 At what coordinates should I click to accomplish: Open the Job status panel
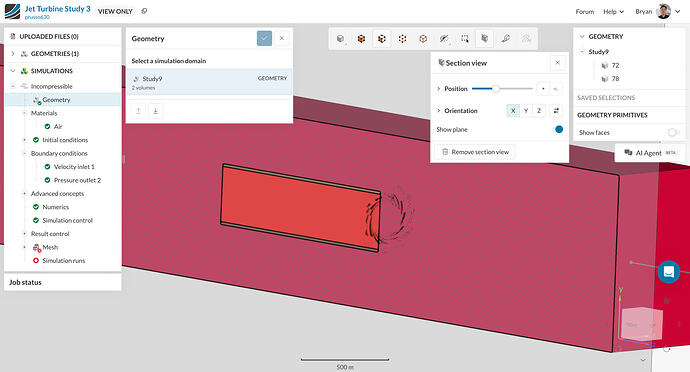click(62, 282)
